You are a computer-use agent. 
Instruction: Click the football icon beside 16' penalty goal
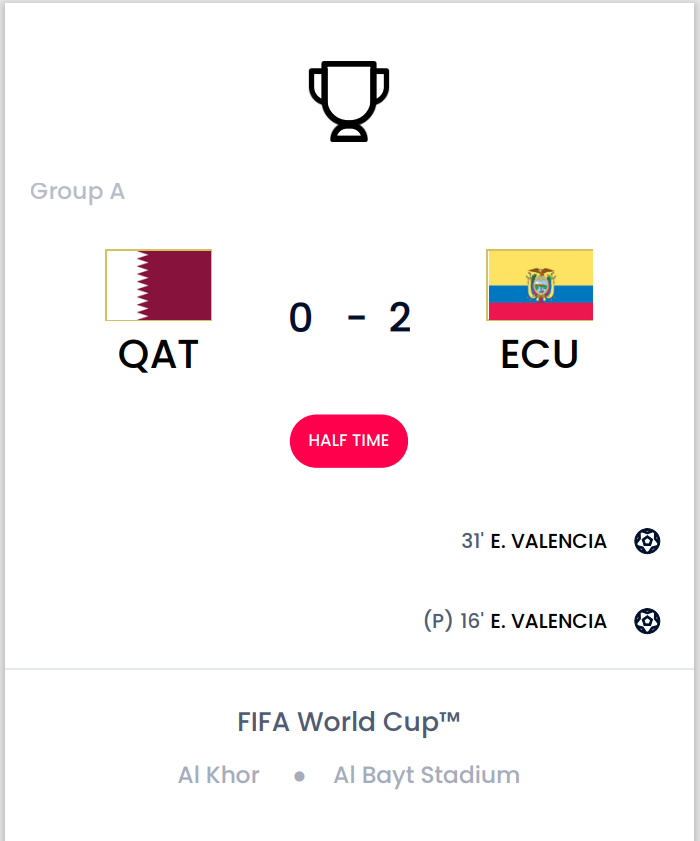[x=647, y=621]
